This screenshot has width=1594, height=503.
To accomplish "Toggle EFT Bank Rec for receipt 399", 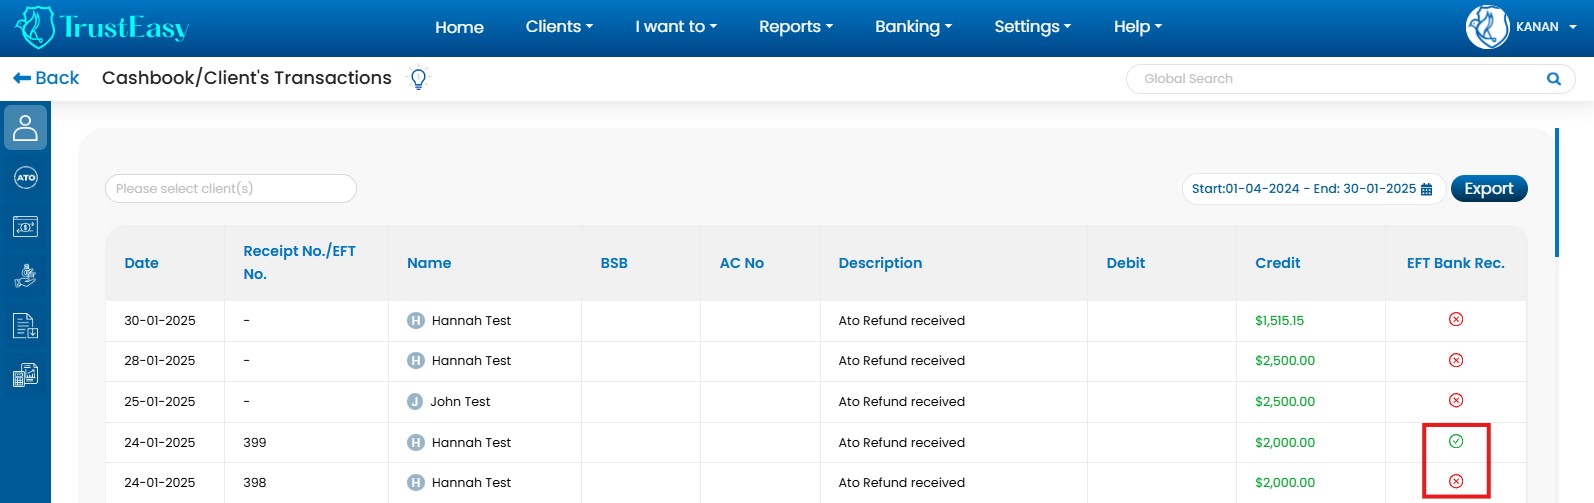I will coord(1456,441).
